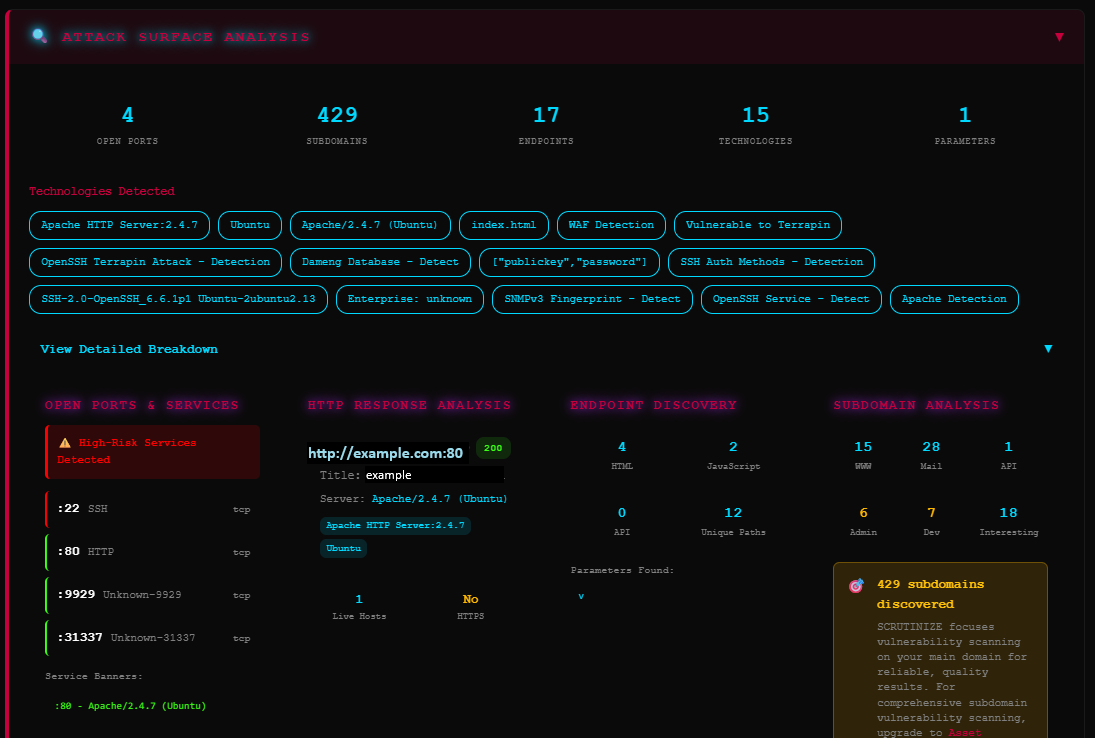Click the Ubuntu badge under HTTP response
1095x738 pixels.
344,548
